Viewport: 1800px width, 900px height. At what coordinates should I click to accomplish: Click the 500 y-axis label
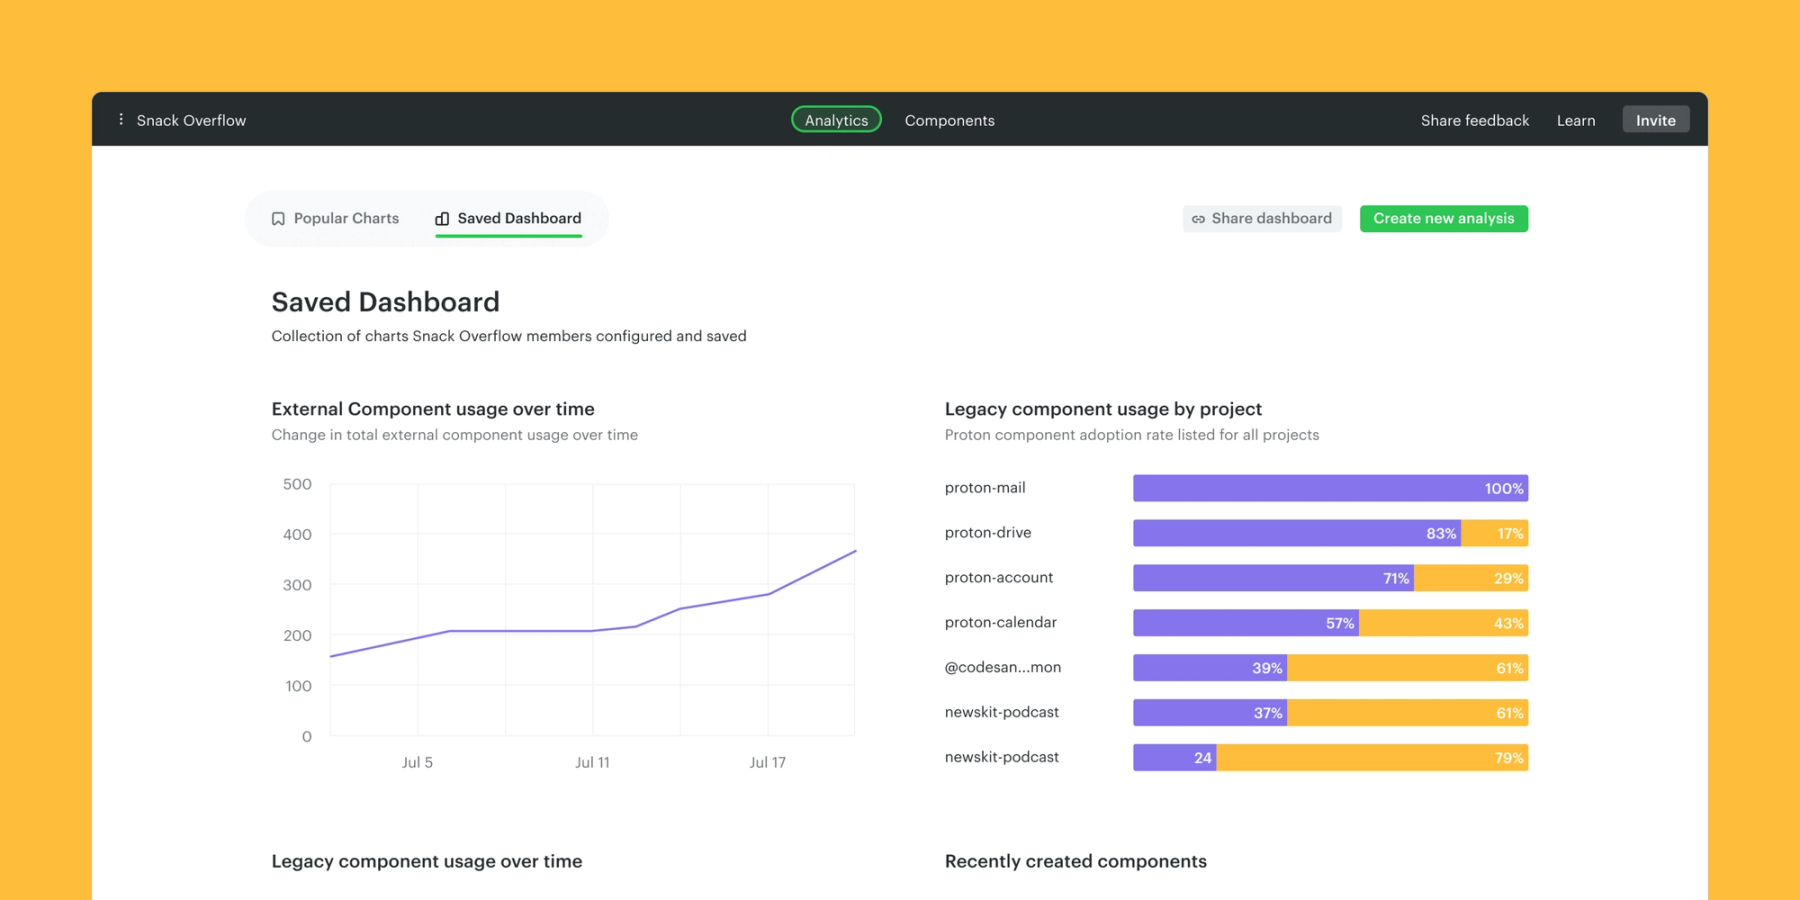pyautogui.click(x=297, y=484)
